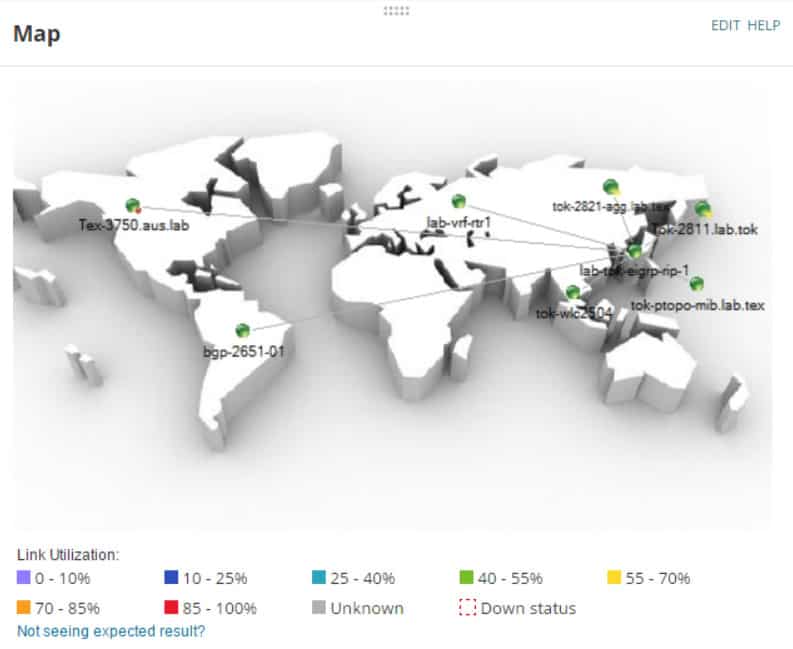Click the Link Utilization legend heading
Image resolution: width=793 pixels, height=649 pixels.
68,554
